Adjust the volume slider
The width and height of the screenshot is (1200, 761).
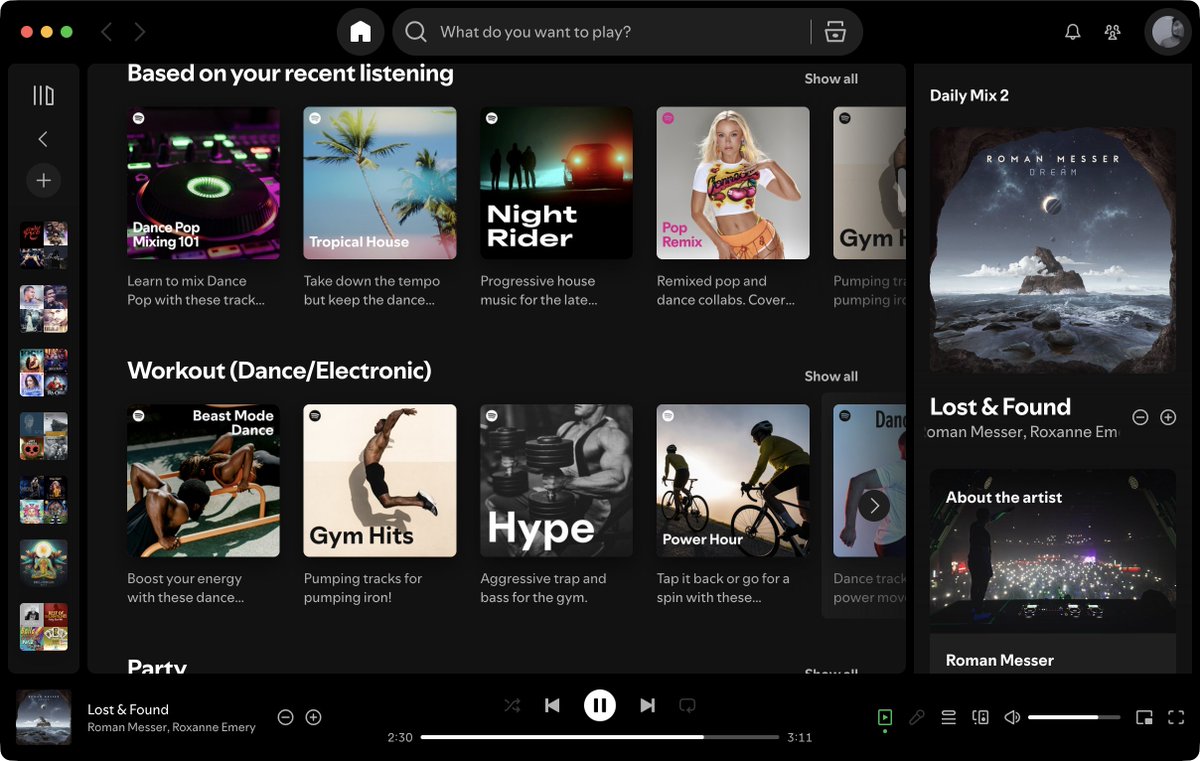tap(1074, 717)
